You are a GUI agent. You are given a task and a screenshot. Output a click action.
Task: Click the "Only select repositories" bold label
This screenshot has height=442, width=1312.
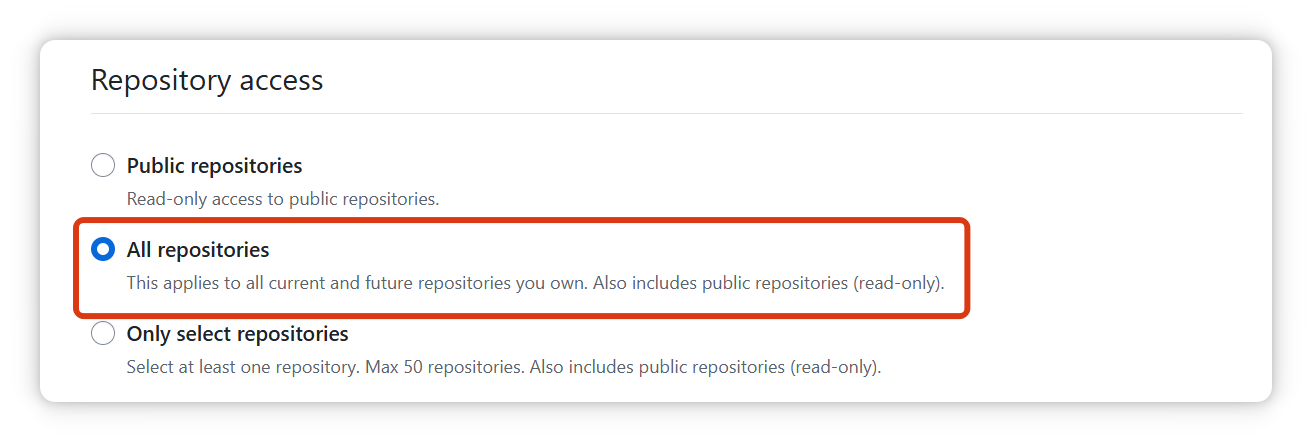click(x=237, y=333)
